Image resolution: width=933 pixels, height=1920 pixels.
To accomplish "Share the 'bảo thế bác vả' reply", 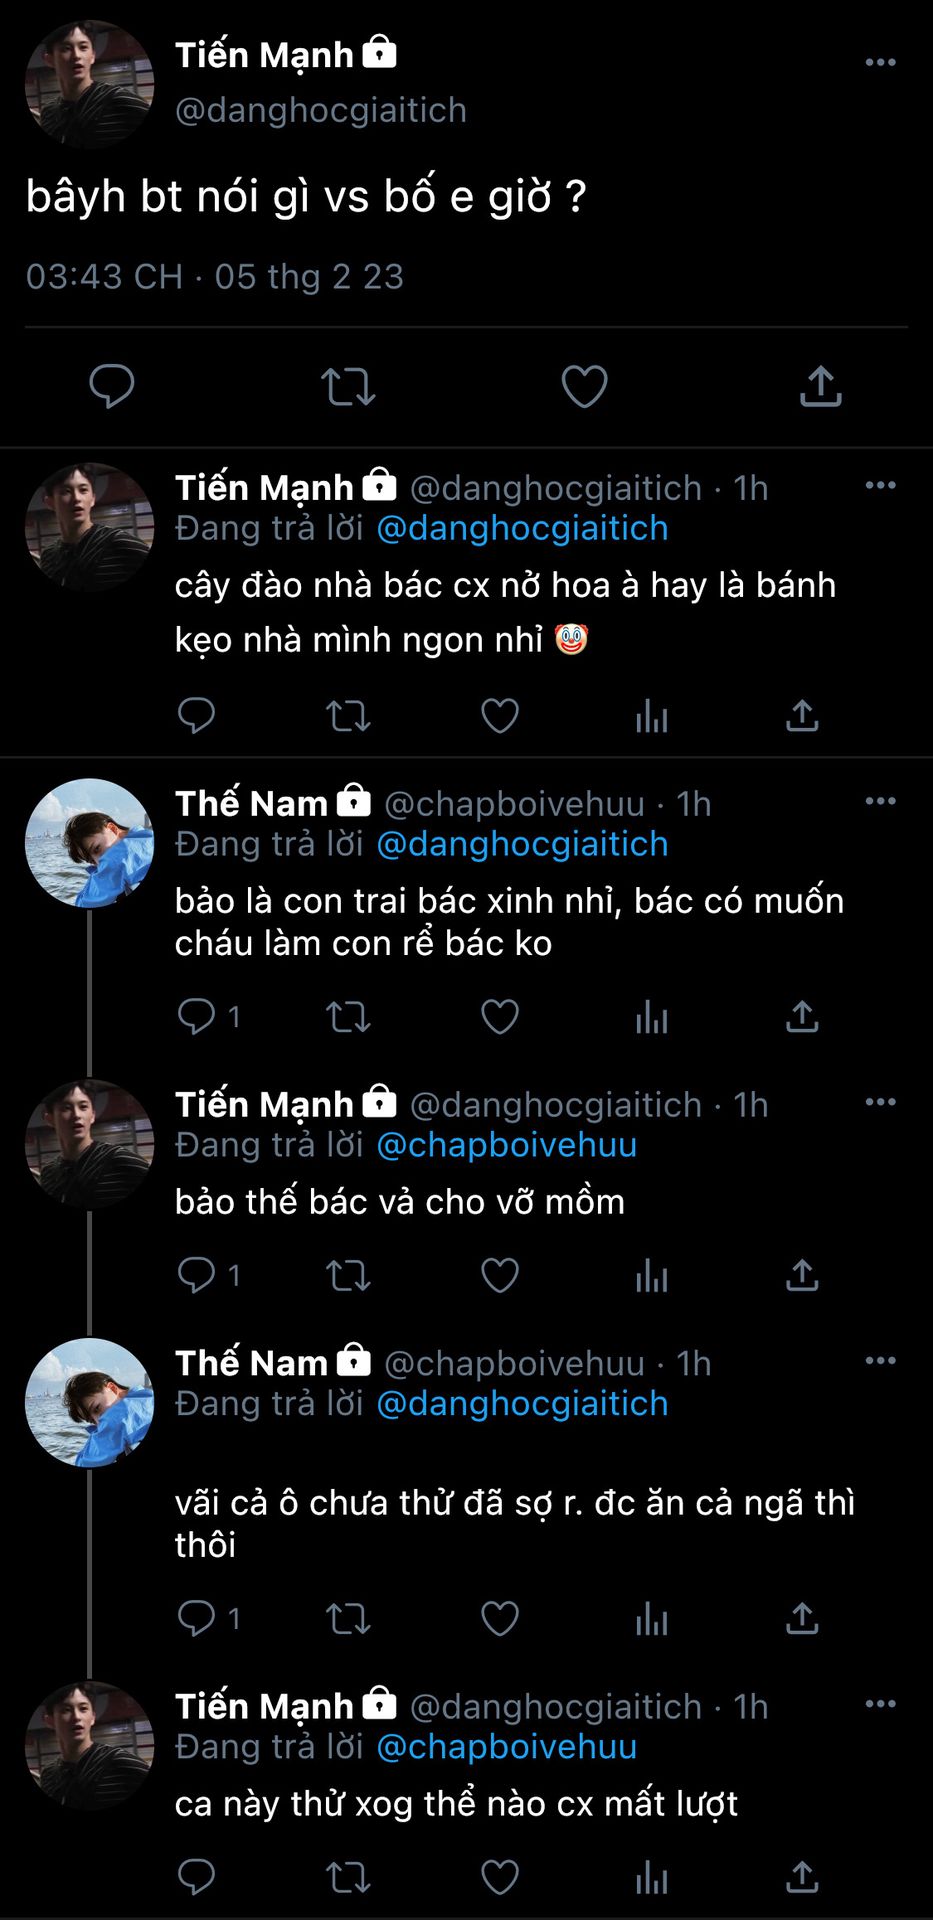I will [802, 1275].
